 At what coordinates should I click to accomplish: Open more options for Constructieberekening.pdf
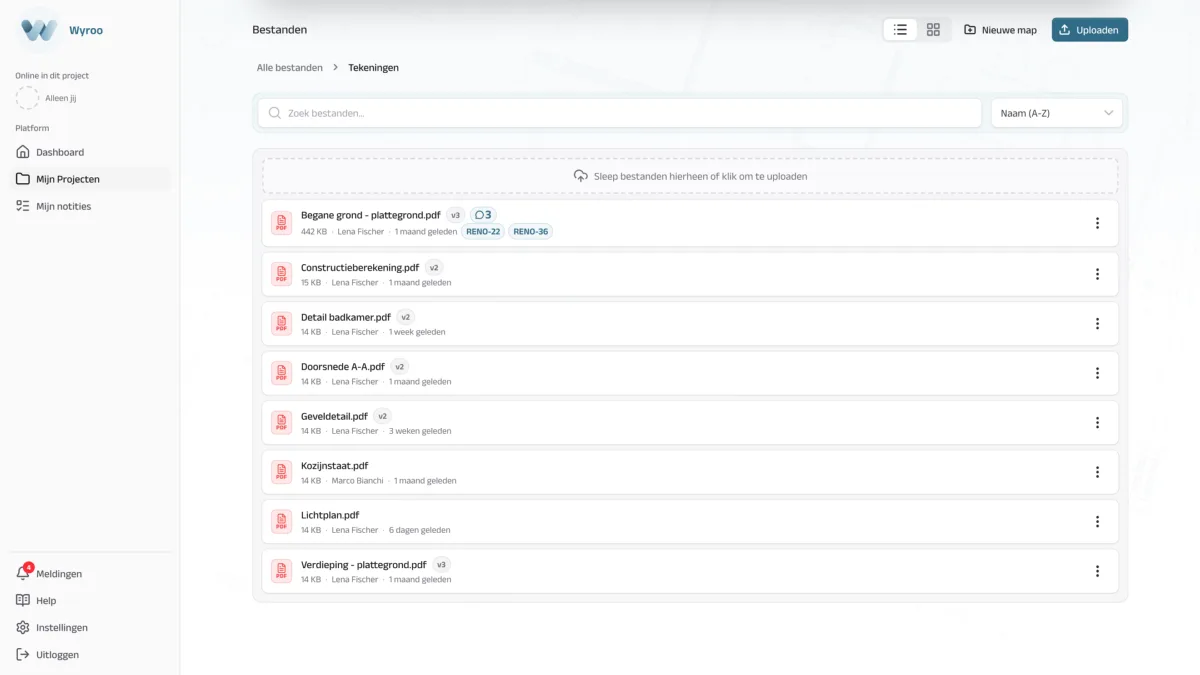tap(1097, 274)
